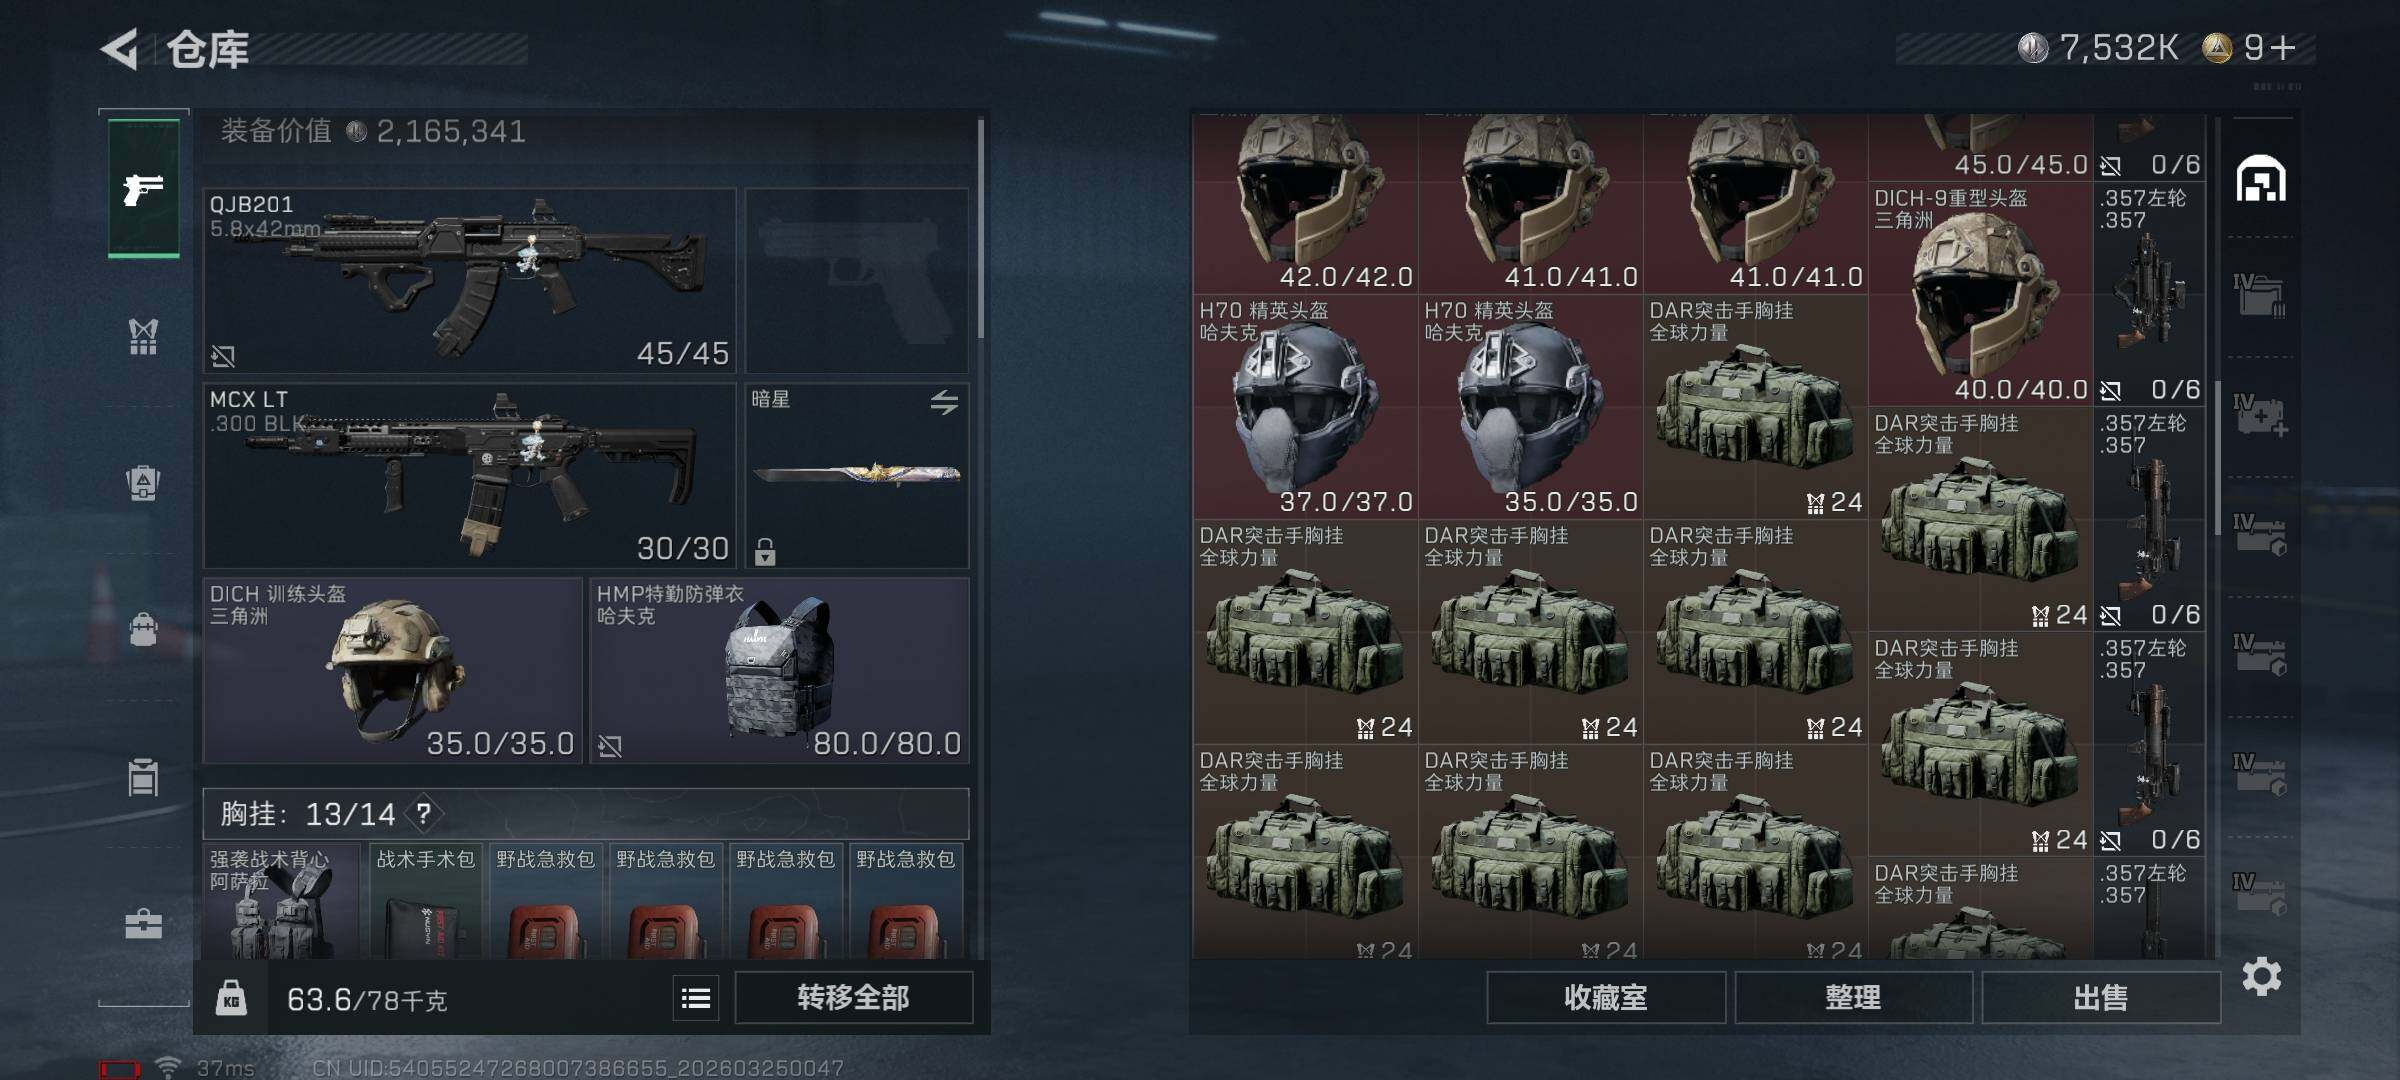
Task: Click the plus icon next to gold currency
Action: tap(2283, 48)
